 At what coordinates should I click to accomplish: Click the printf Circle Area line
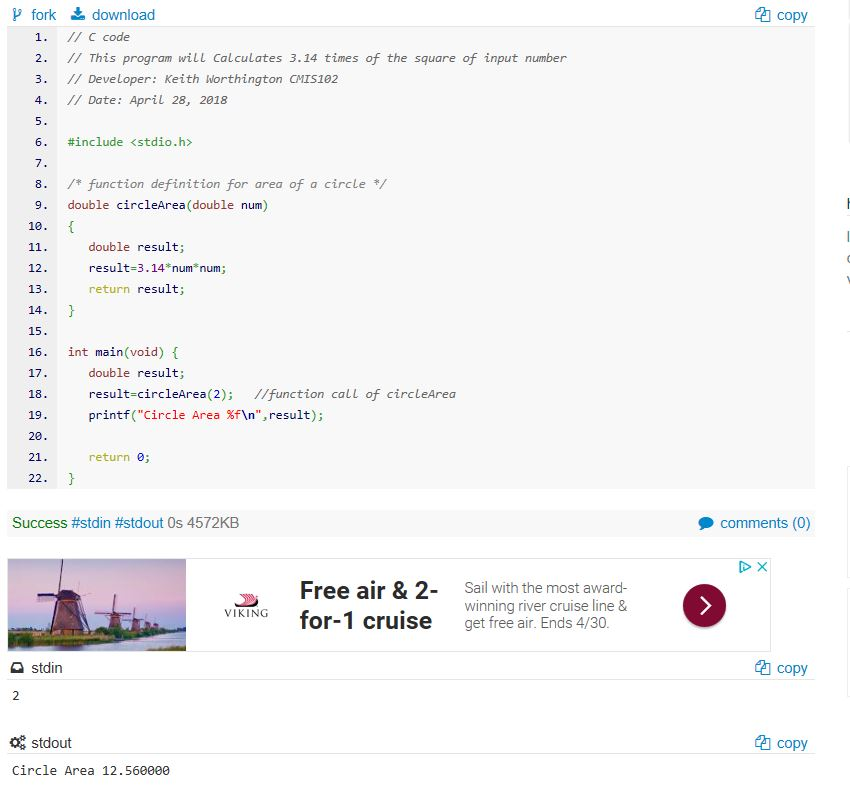tap(206, 415)
